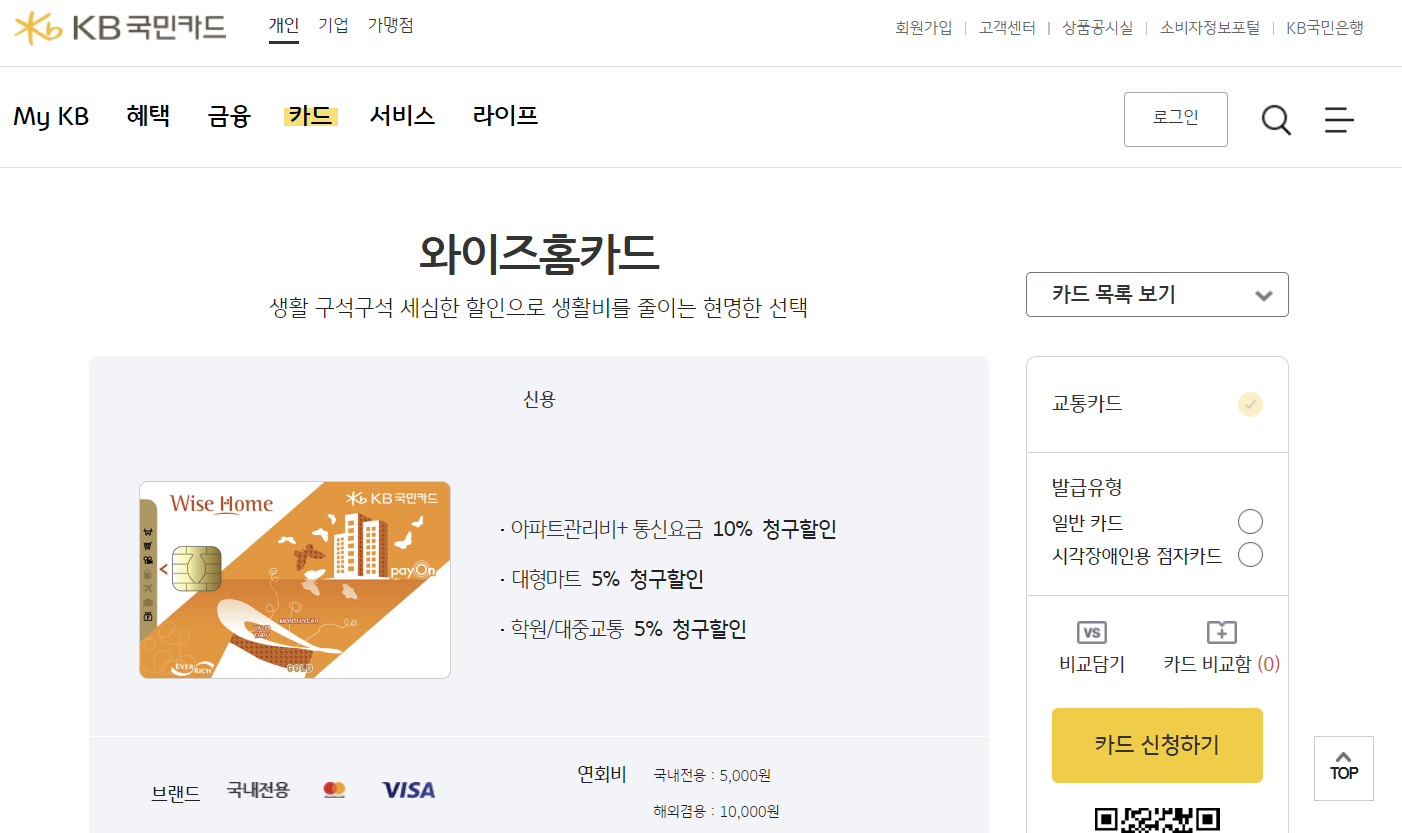Click the 비교담기 VS icon
This screenshot has height=833, width=1402.
1092,632
